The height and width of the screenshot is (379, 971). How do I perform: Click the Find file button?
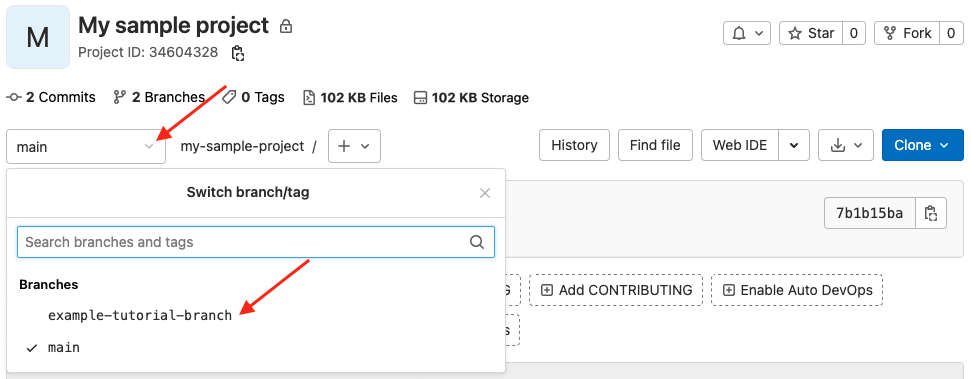(x=655, y=146)
